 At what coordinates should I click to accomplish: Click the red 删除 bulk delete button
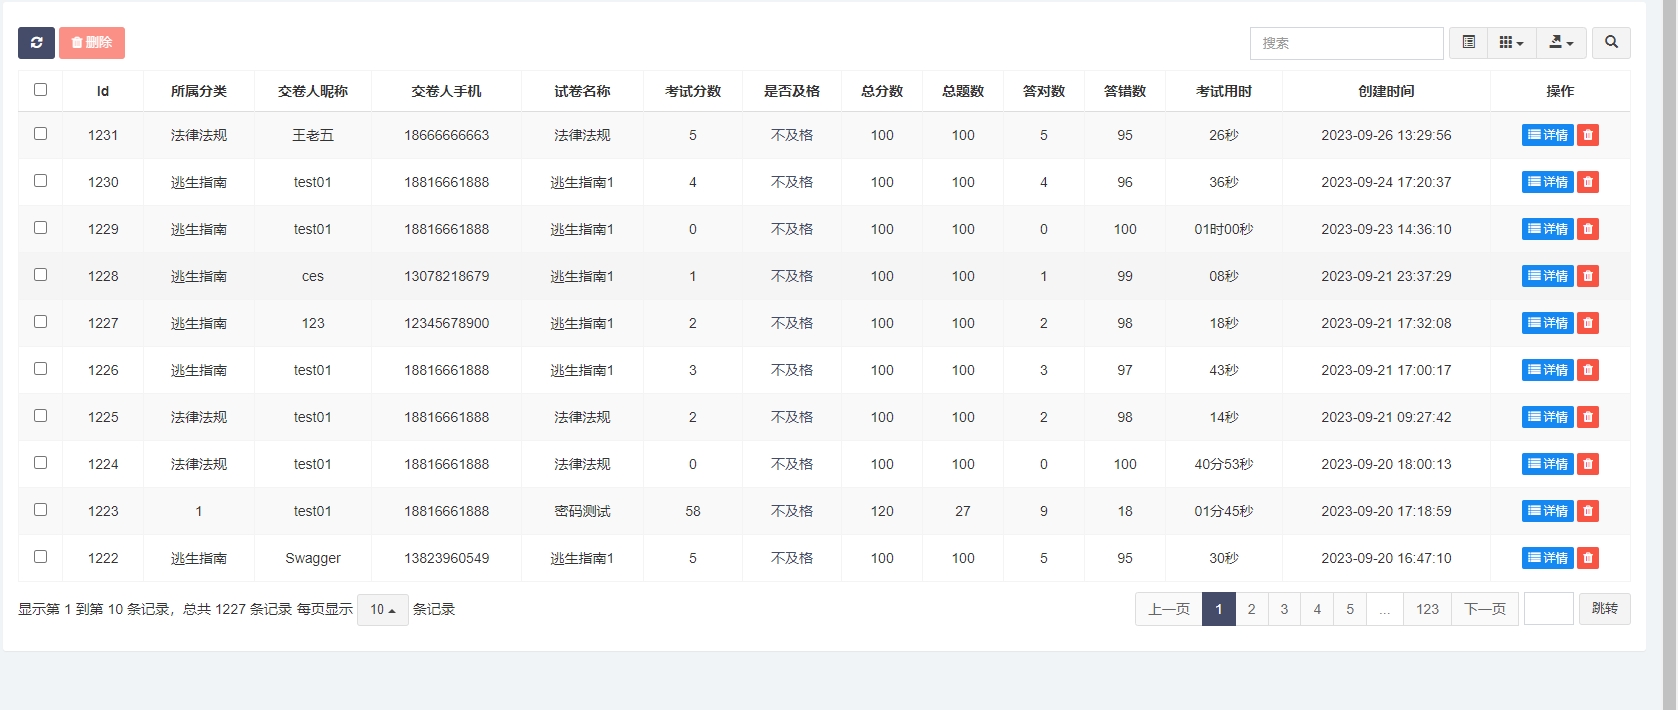[92, 43]
